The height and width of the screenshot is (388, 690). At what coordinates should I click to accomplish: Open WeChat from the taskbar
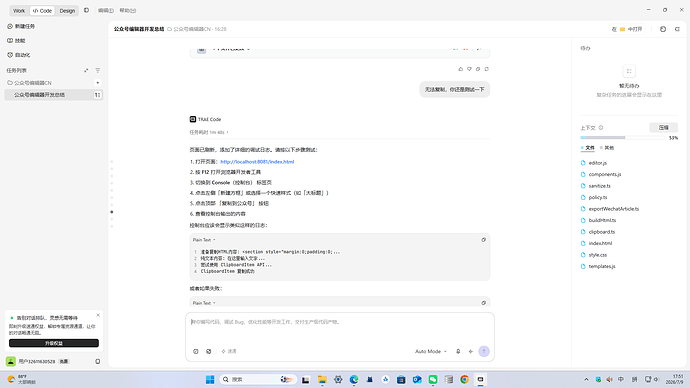(433, 379)
